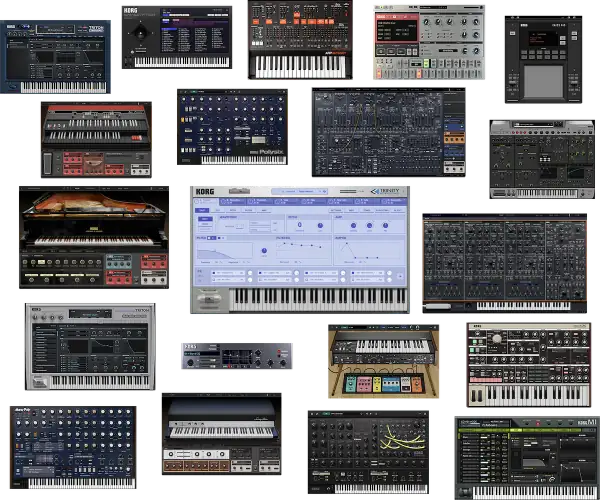The image size is (600, 500).
Task: Open the Mono/Poly plugin screenshot
Action: click(x=73, y=448)
